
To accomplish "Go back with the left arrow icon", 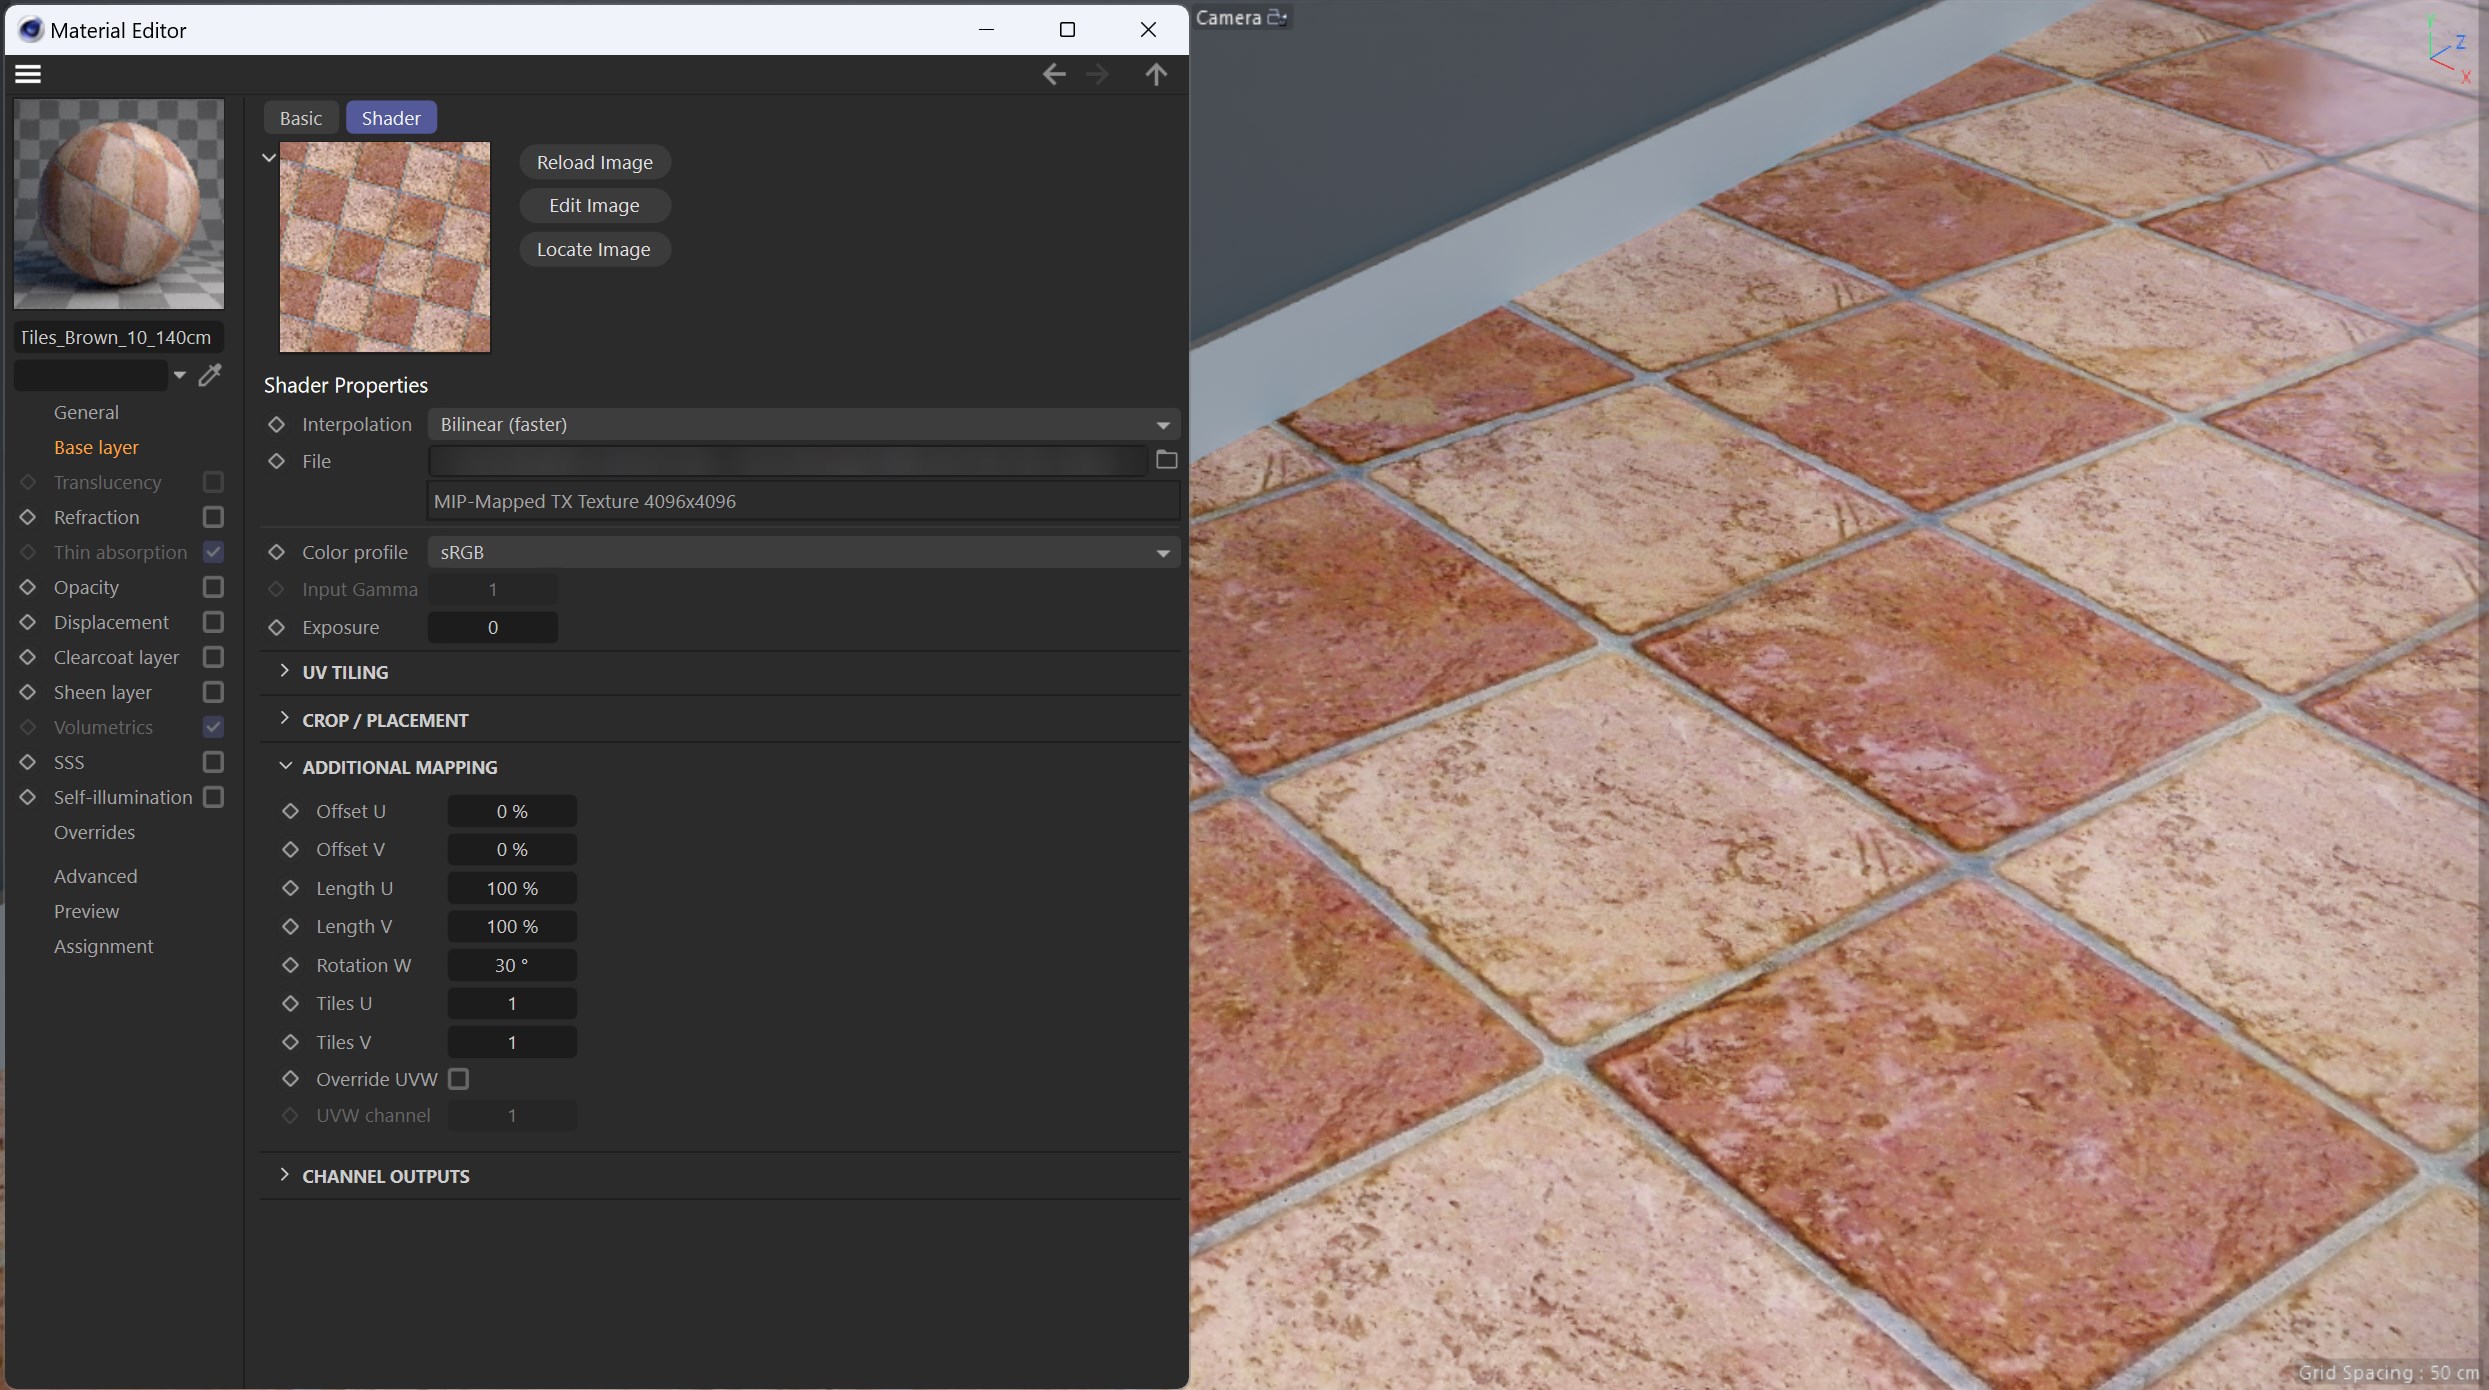I will (1053, 74).
